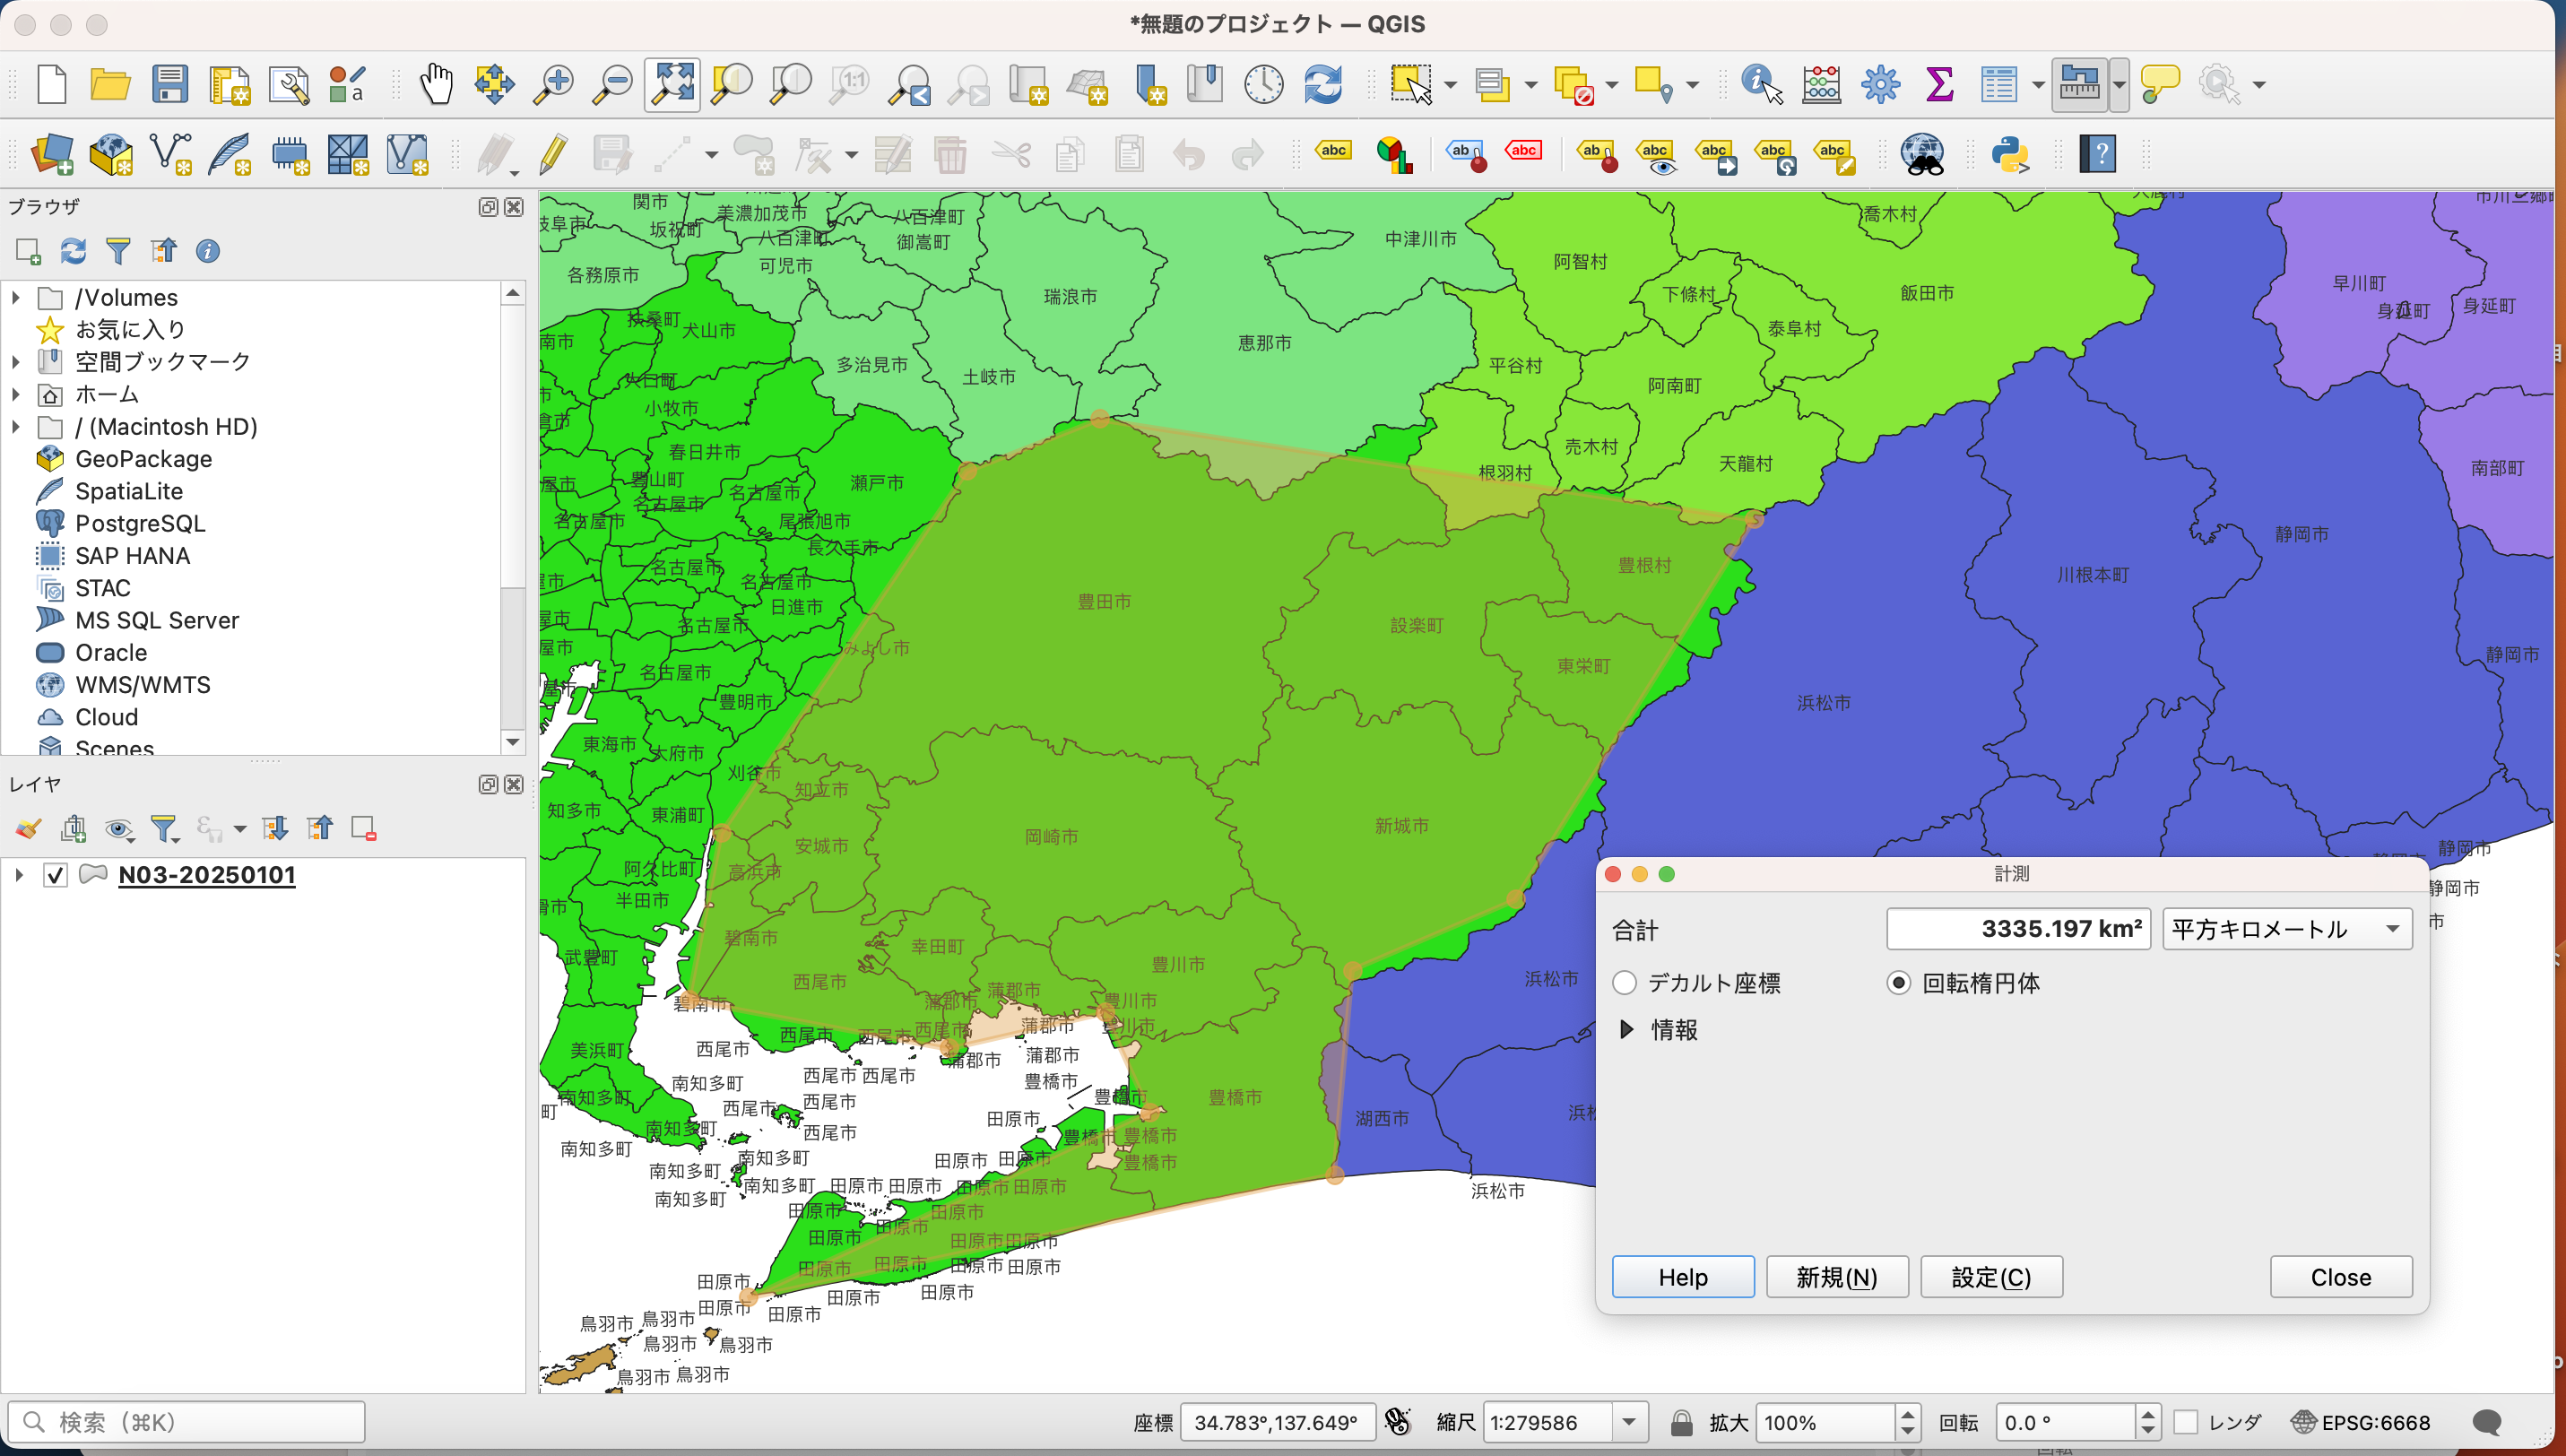Click the Save Project floppy icon
2566x1456 pixels.
click(x=170, y=84)
